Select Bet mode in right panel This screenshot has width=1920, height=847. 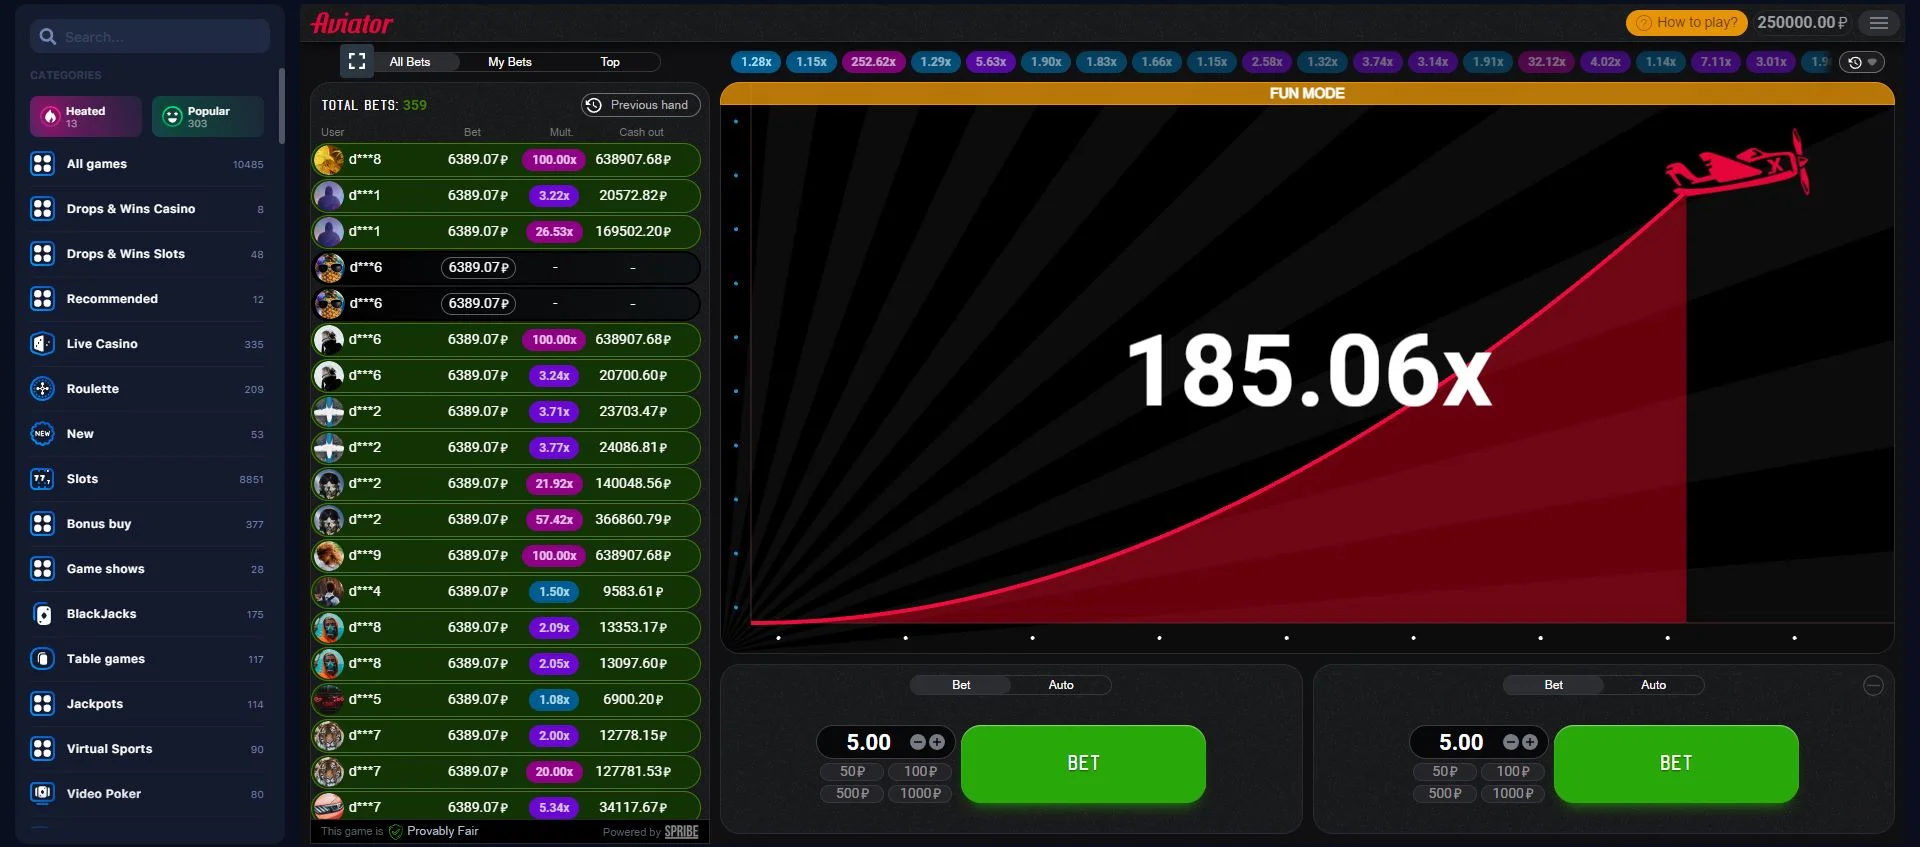click(x=1553, y=685)
